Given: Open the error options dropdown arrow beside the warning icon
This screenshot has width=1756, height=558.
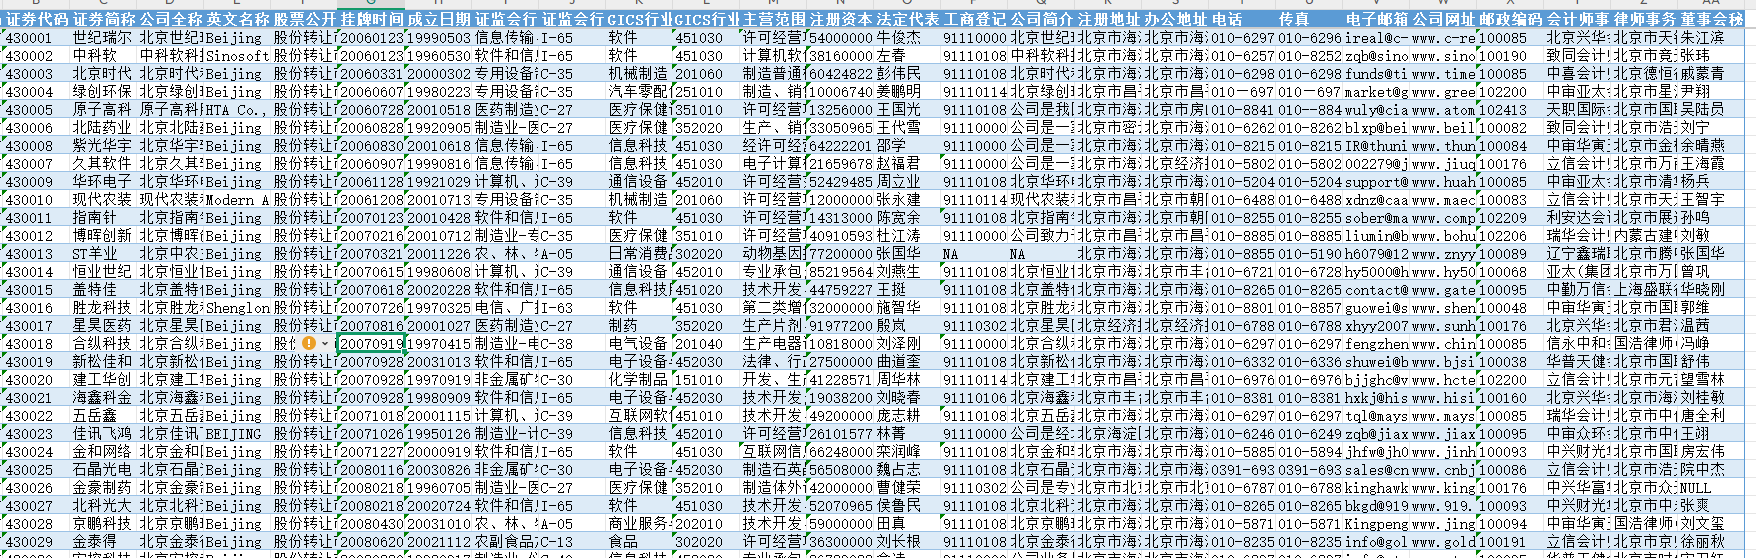Looking at the screenshot, I should click(x=325, y=343).
